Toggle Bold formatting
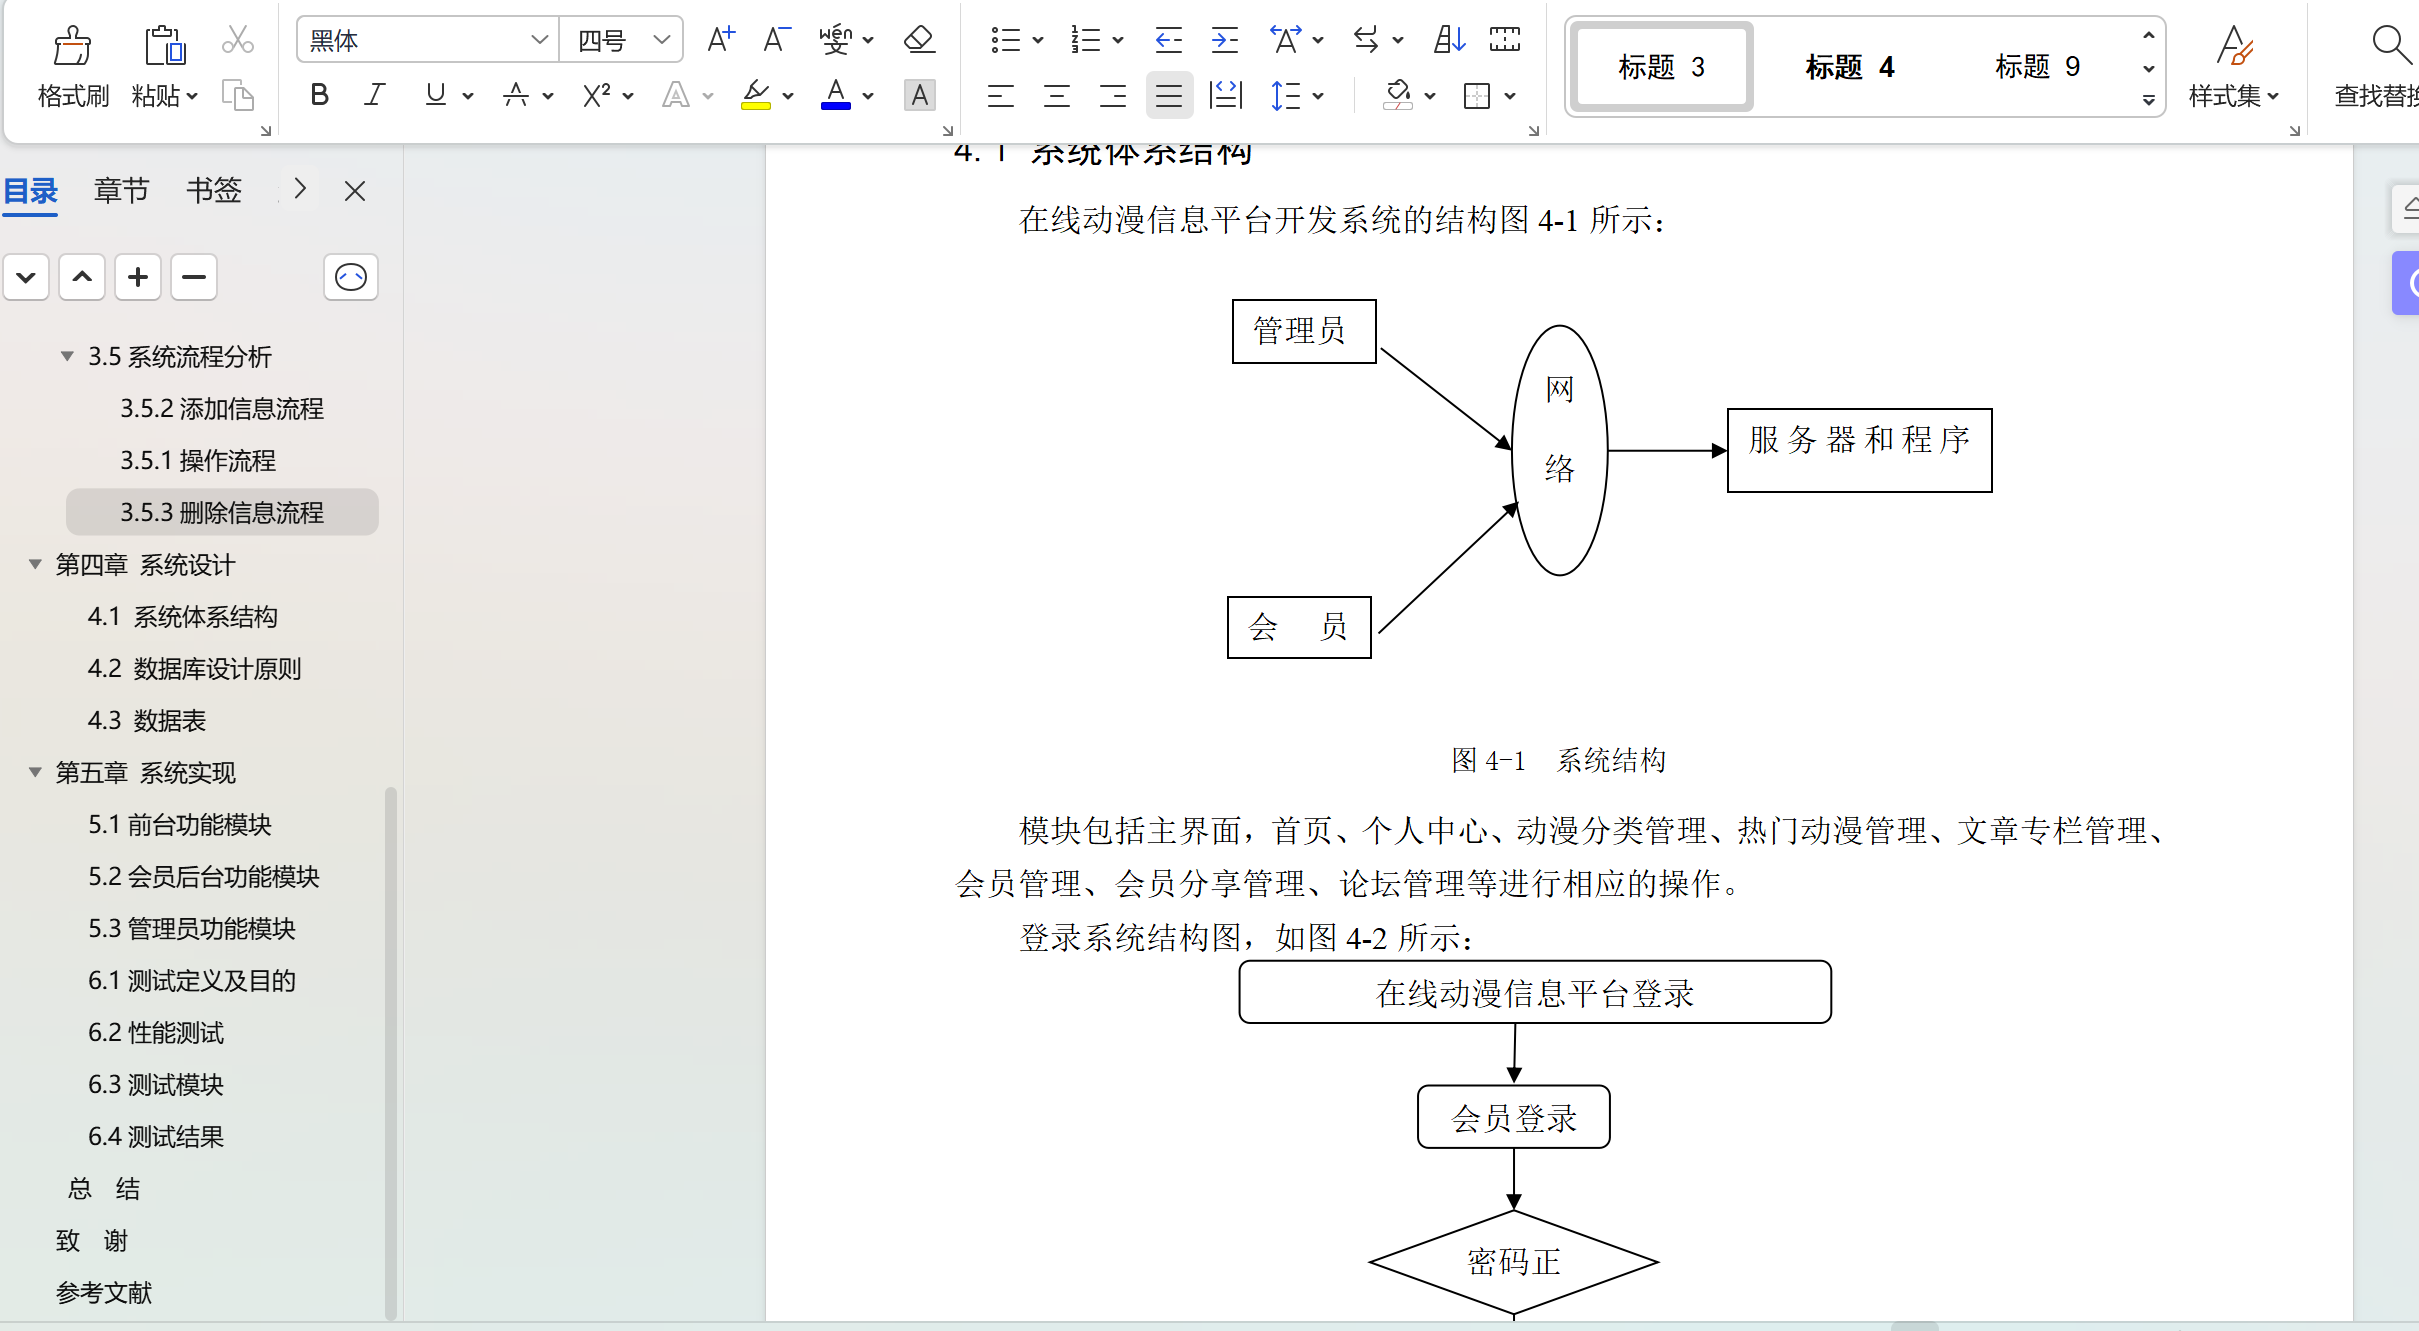The width and height of the screenshot is (2419, 1331). click(319, 96)
